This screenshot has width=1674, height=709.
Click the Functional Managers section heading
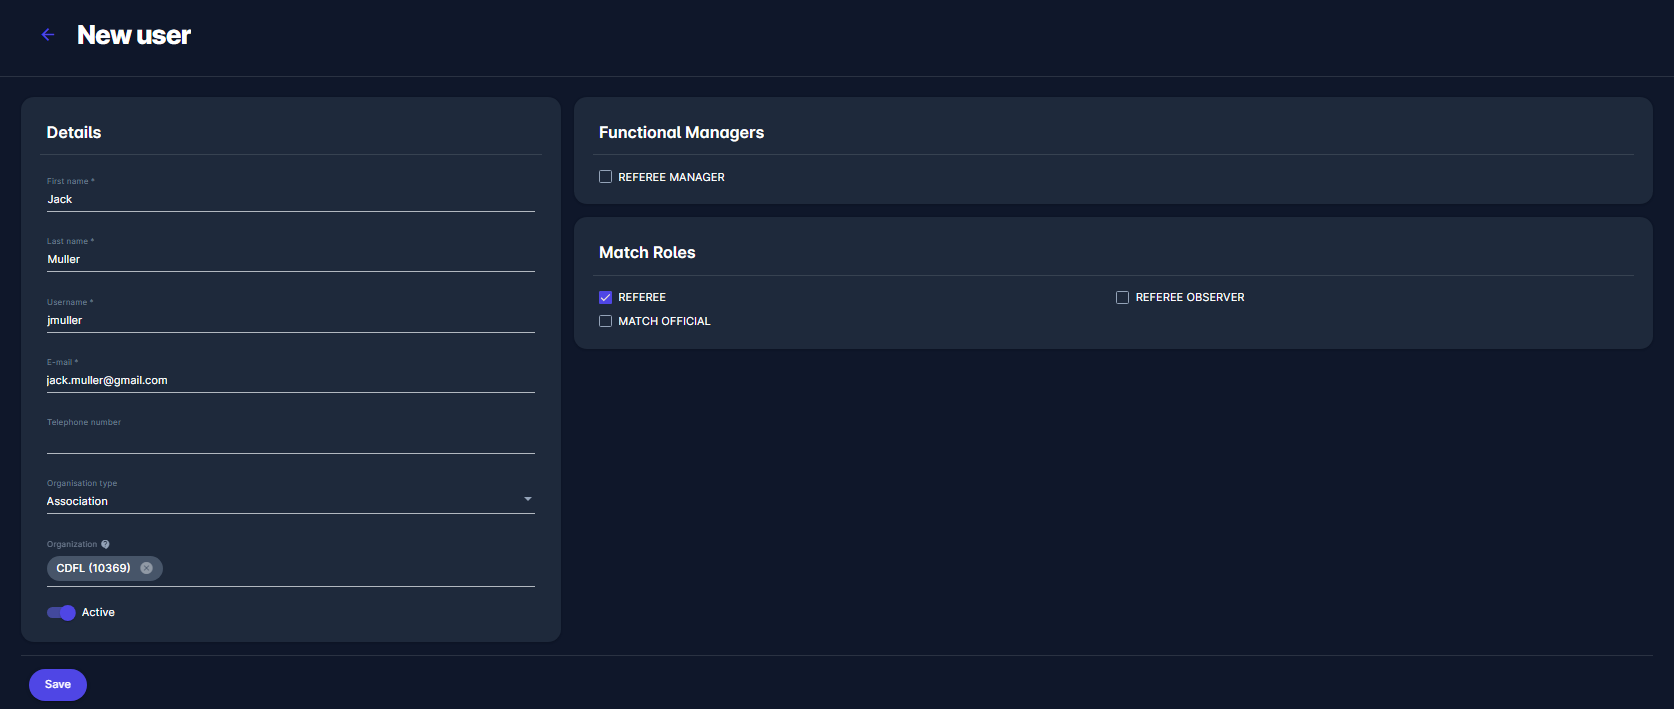click(681, 133)
